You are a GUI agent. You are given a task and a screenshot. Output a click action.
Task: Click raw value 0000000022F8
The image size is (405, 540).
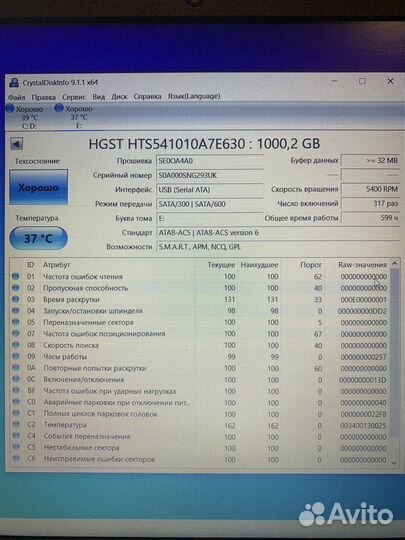point(363,414)
